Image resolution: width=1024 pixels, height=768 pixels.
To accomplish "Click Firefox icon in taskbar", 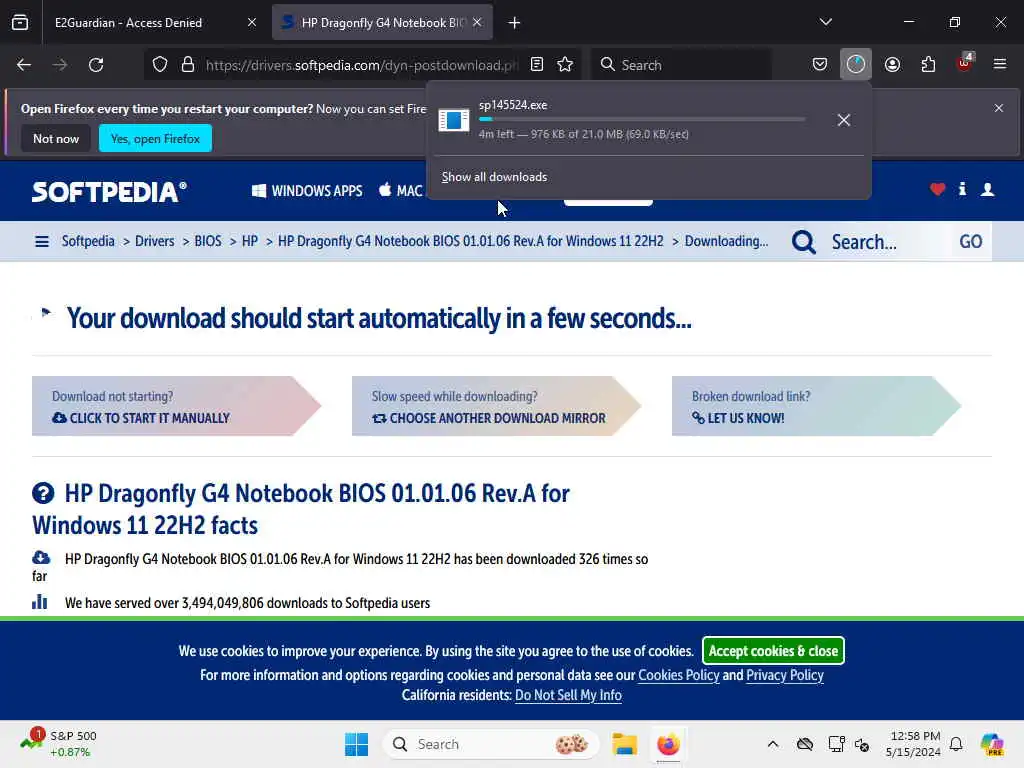I will pos(668,744).
